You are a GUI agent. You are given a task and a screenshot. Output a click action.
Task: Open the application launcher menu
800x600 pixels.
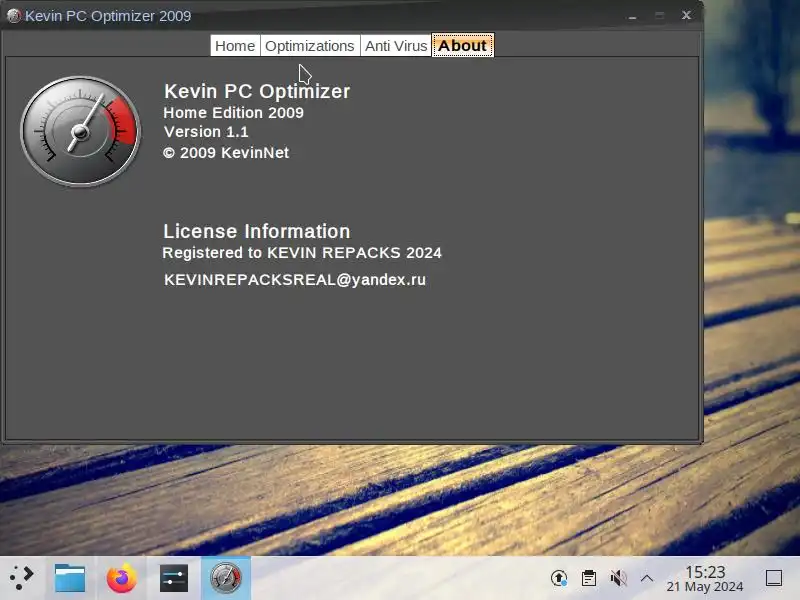click(21, 578)
